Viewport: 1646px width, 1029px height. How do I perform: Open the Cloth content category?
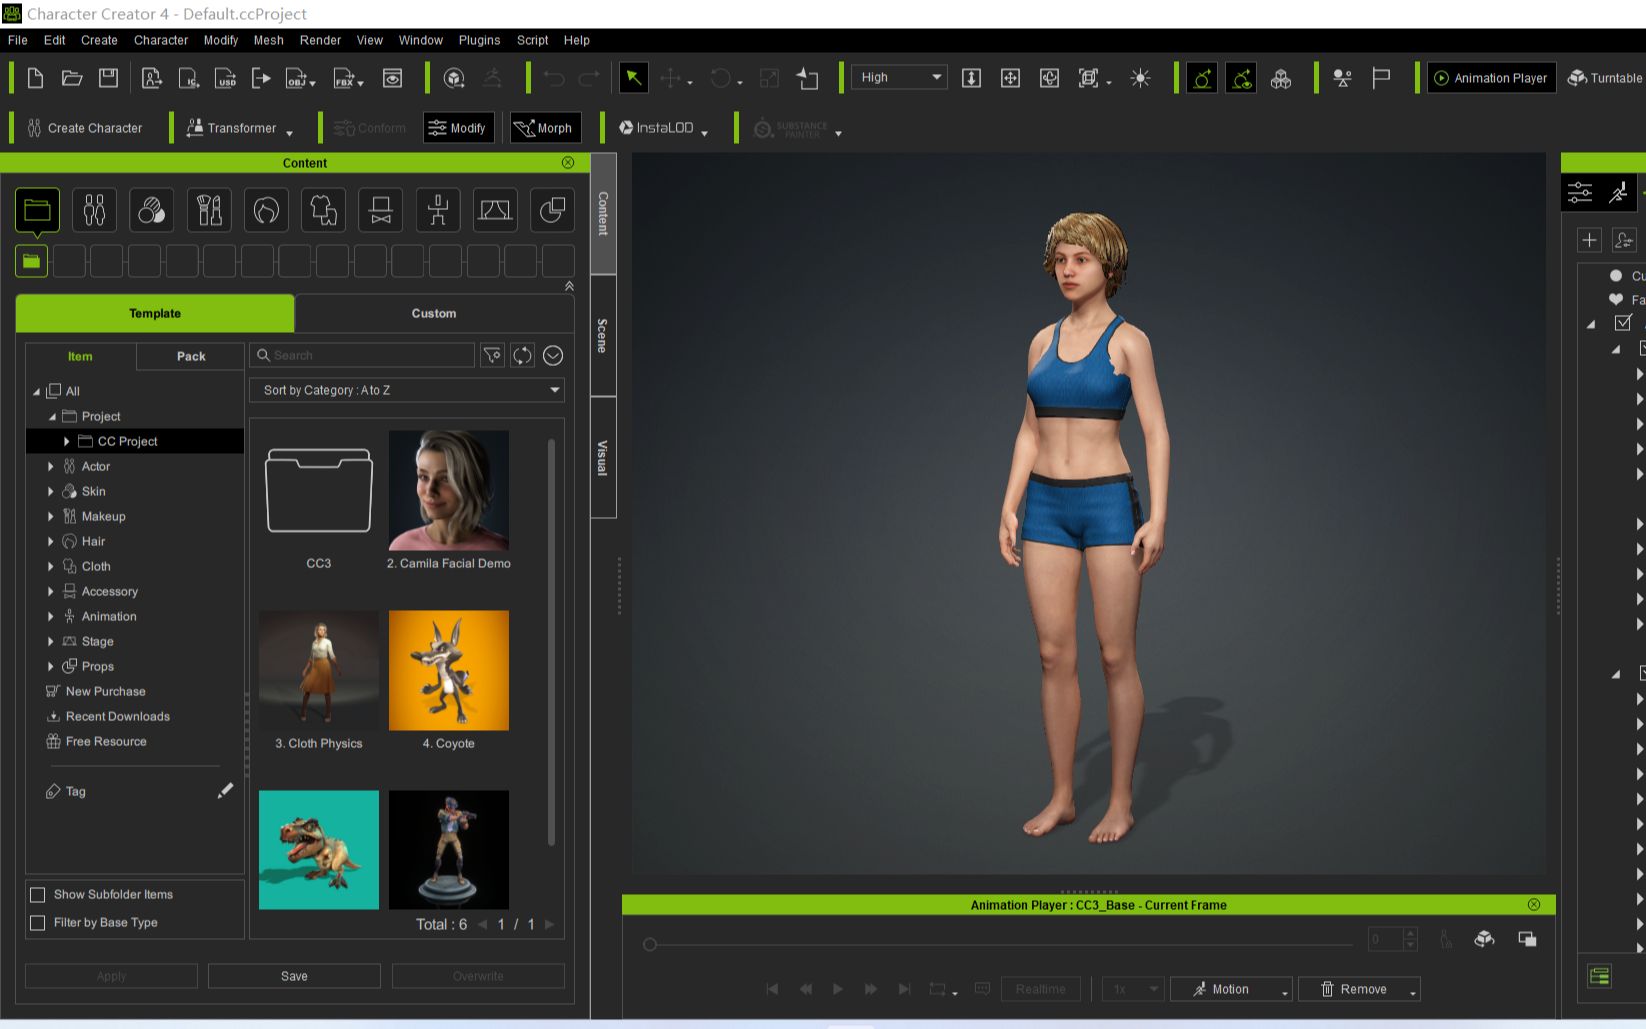[96, 566]
